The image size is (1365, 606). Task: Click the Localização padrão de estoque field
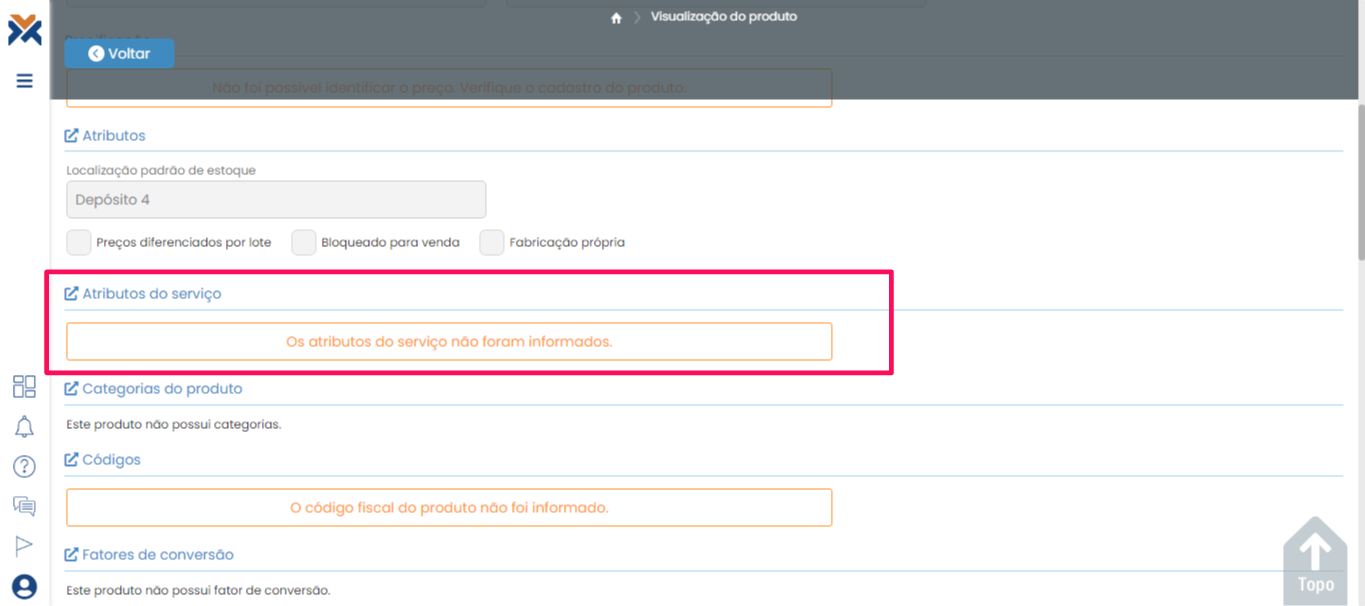click(x=276, y=200)
